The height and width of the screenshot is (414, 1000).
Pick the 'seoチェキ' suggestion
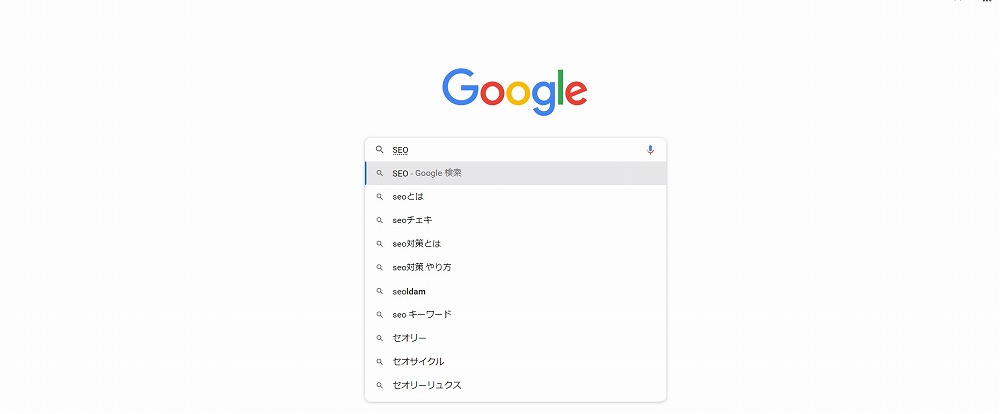[515, 220]
